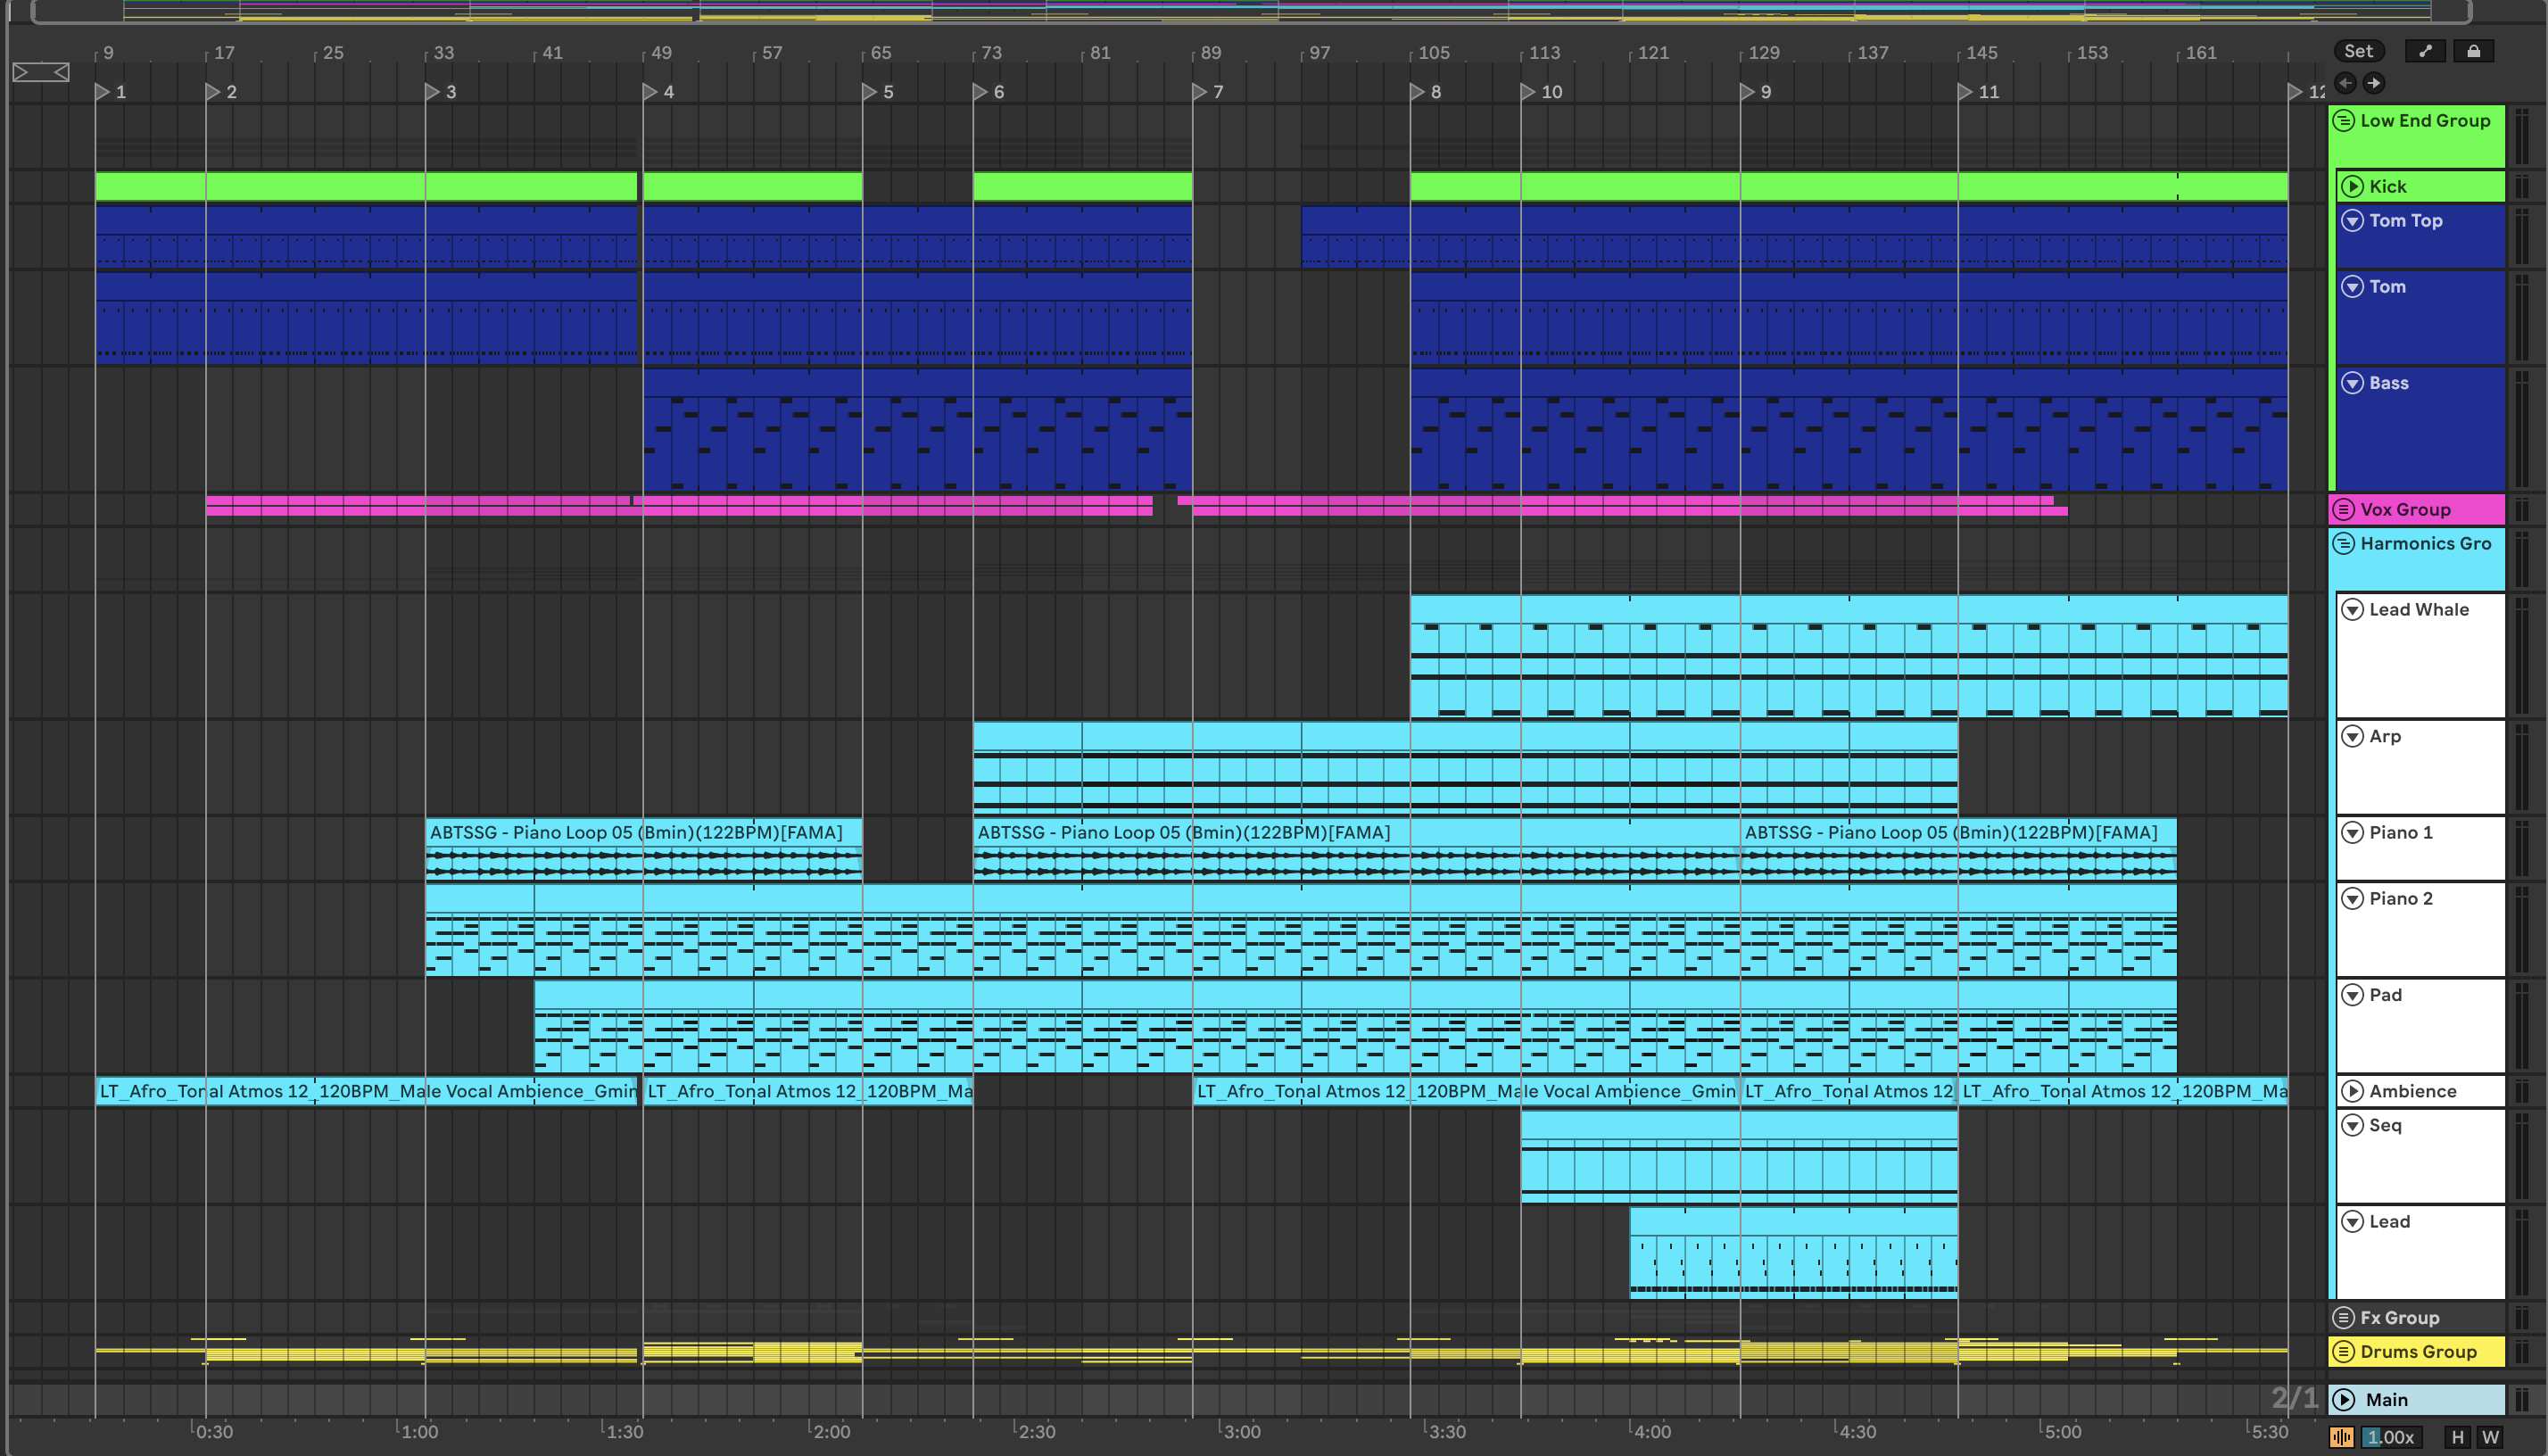Expand the Drums Group track
The image size is (2548, 1456).
pyautogui.click(x=2344, y=1351)
